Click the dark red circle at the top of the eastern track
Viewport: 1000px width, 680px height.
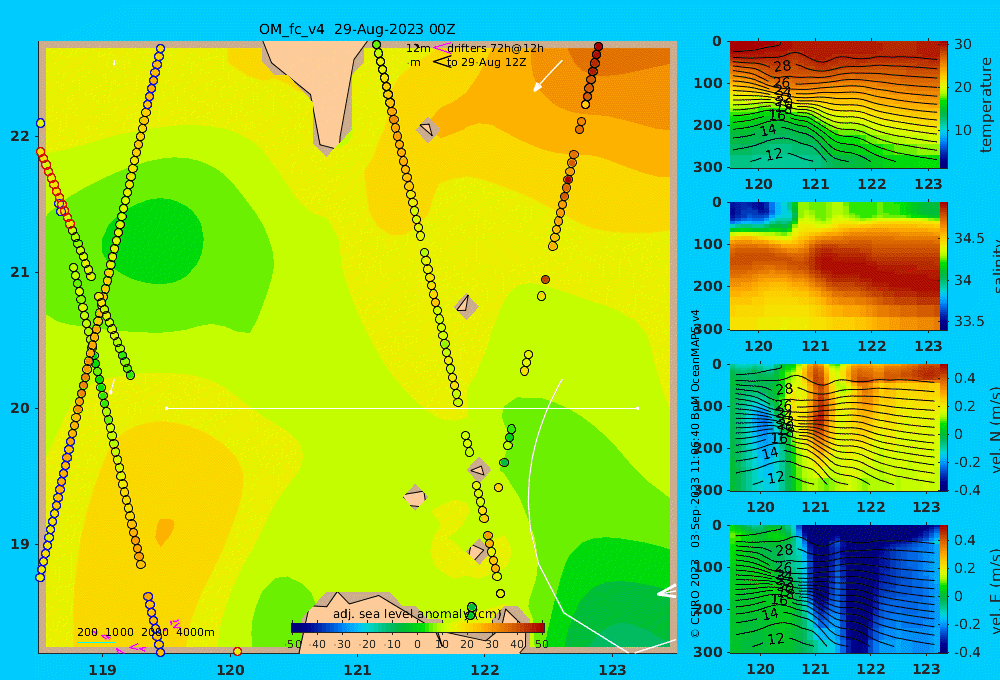click(x=598, y=47)
